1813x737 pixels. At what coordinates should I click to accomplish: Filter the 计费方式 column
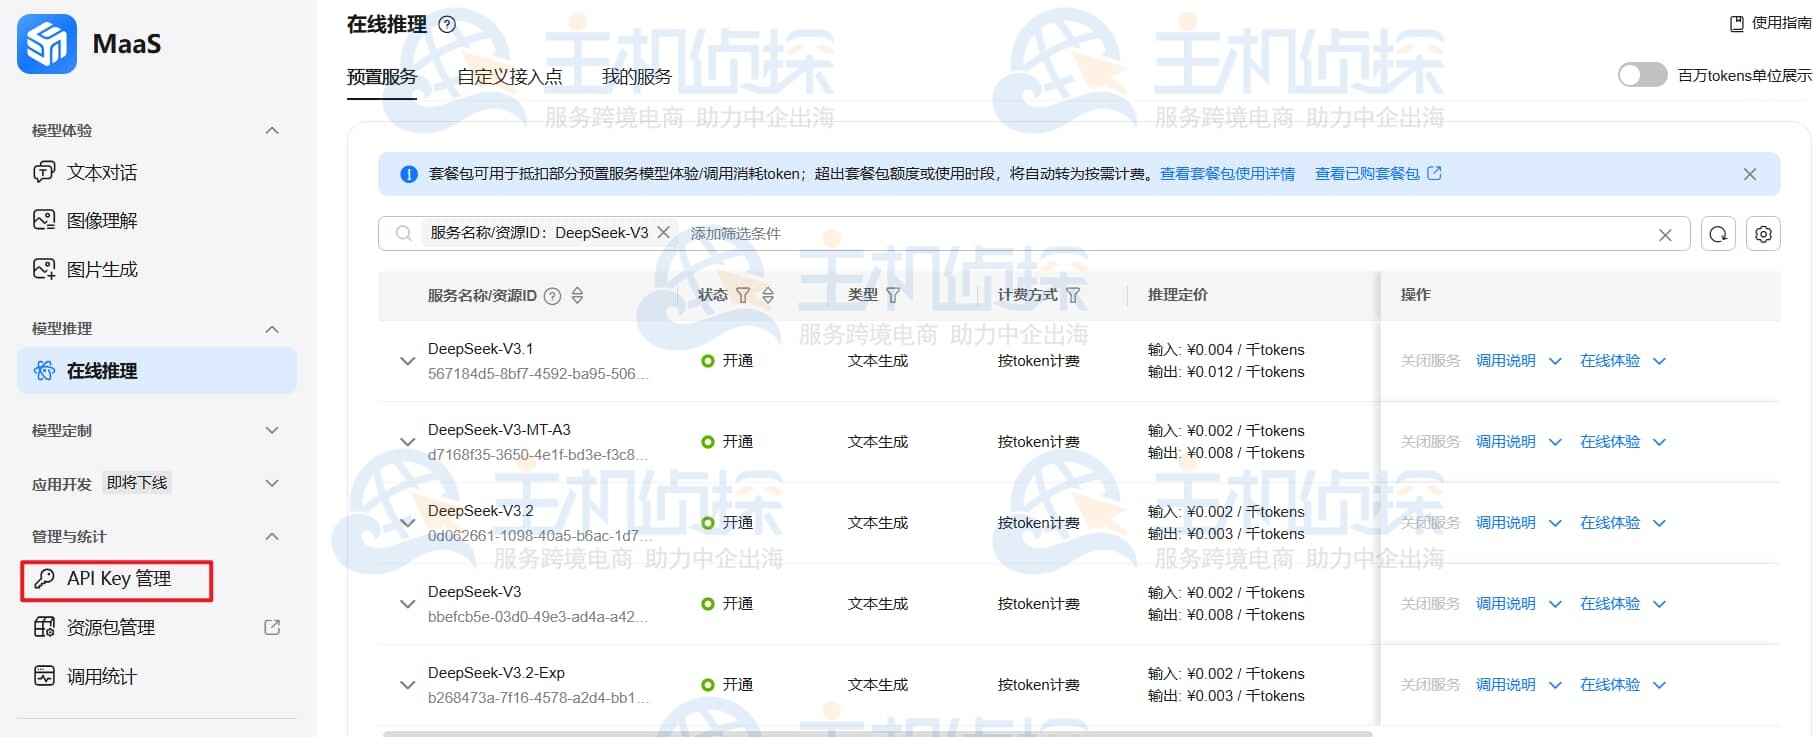[1073, 295]
